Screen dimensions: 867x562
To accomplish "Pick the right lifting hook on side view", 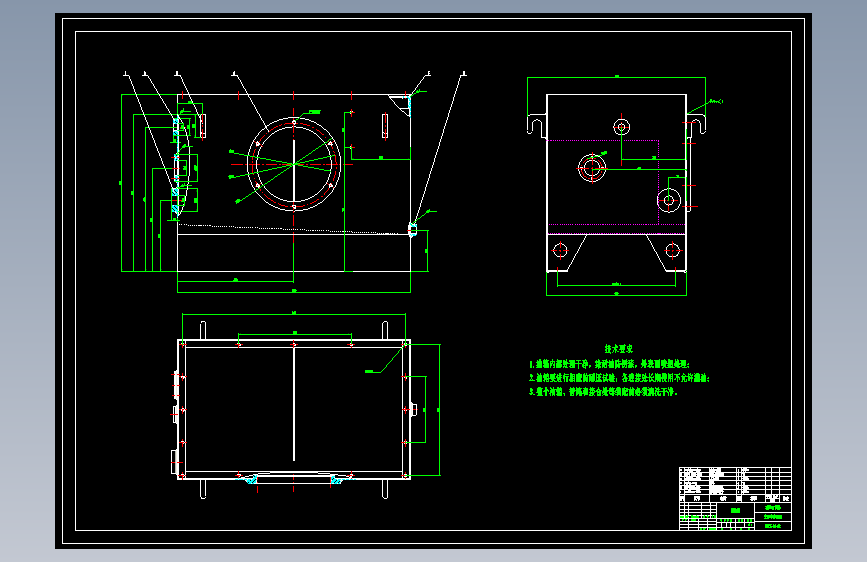I will pos(696,124).
